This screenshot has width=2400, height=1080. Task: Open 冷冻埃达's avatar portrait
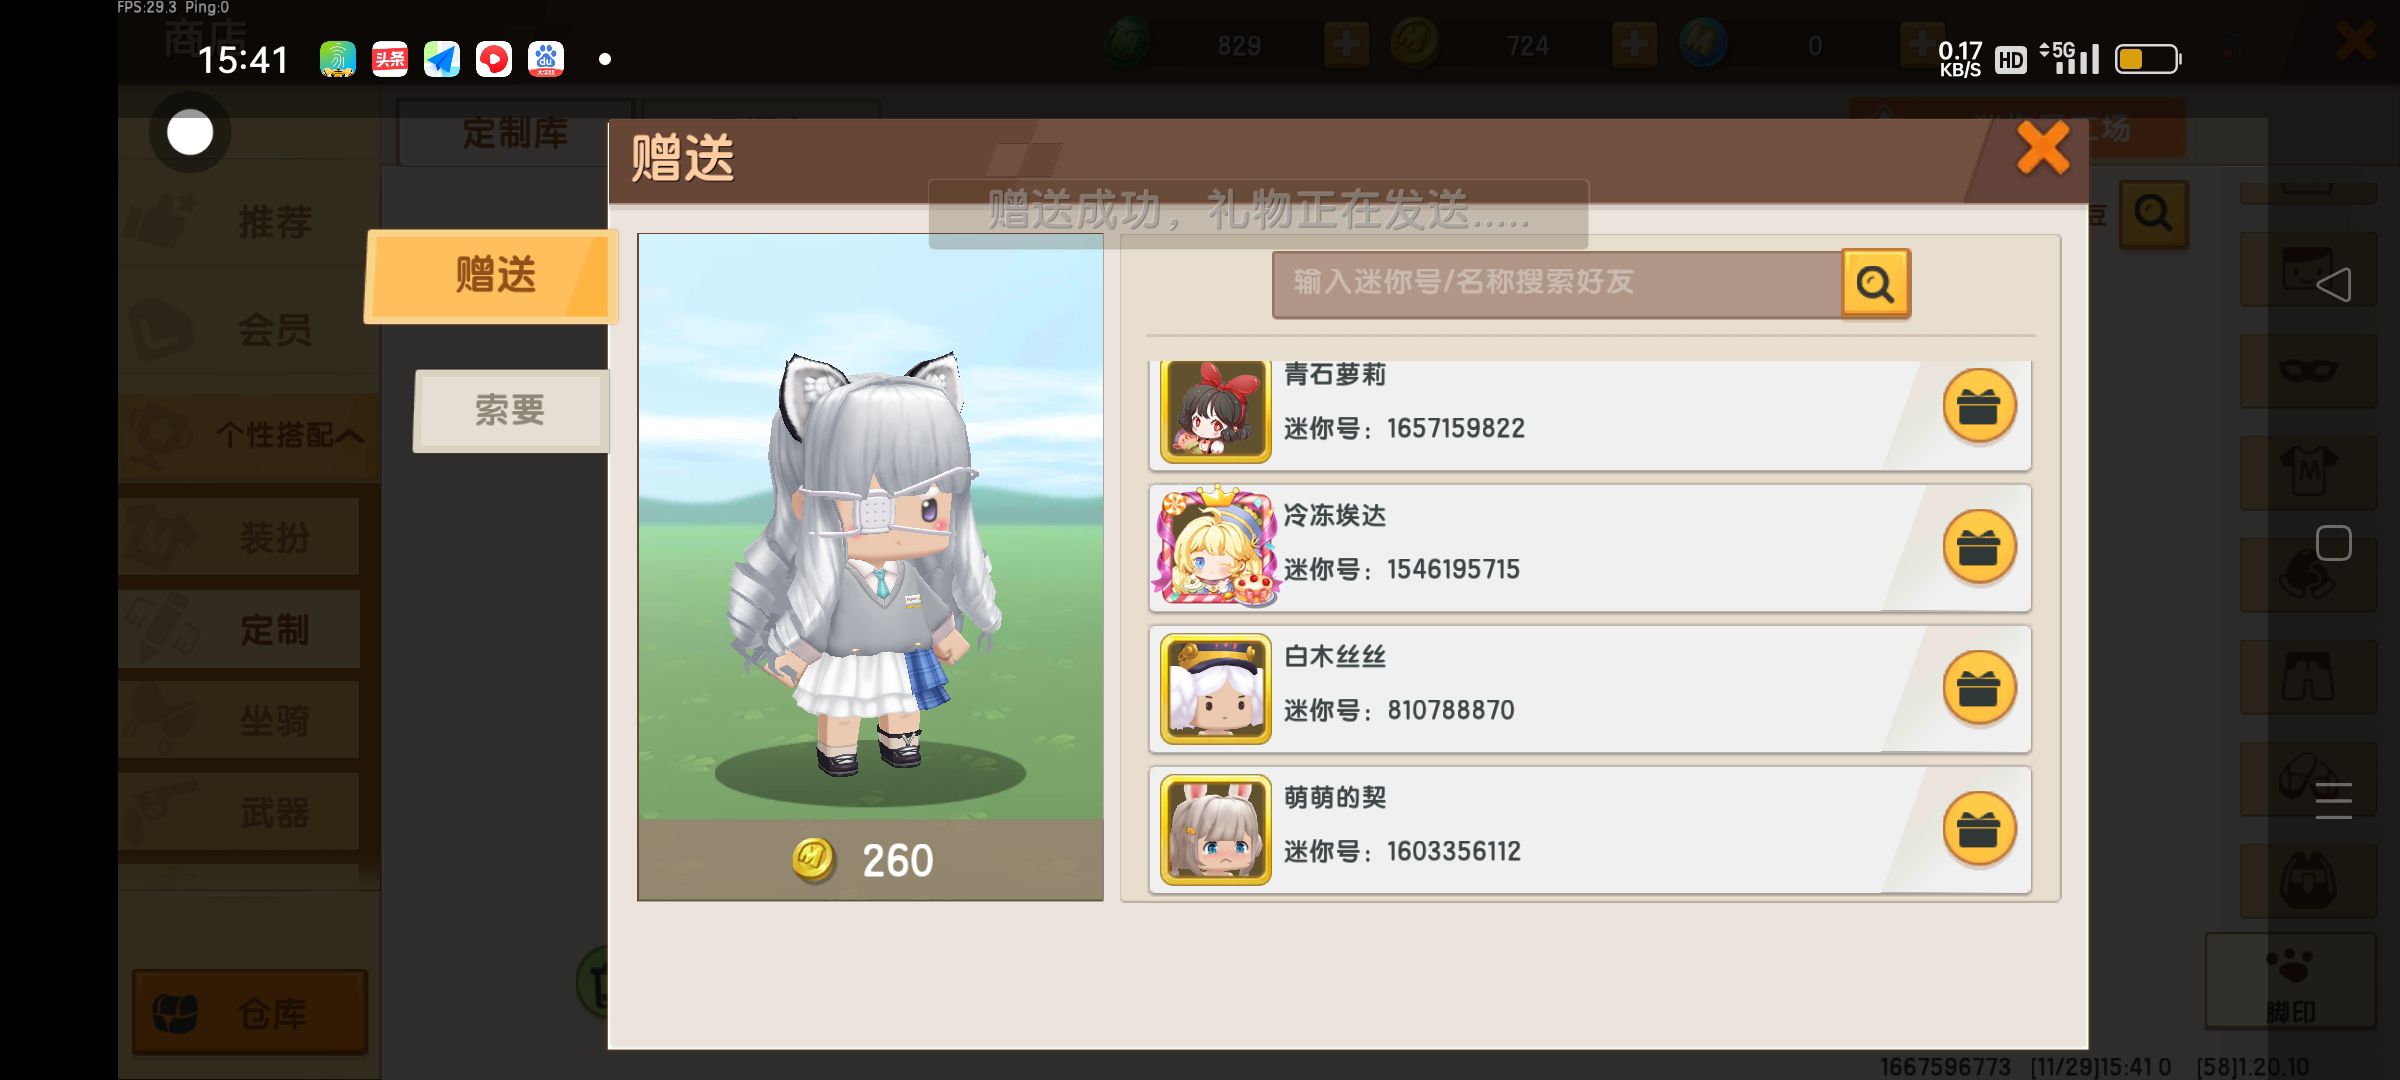[x=1216, y=547]
